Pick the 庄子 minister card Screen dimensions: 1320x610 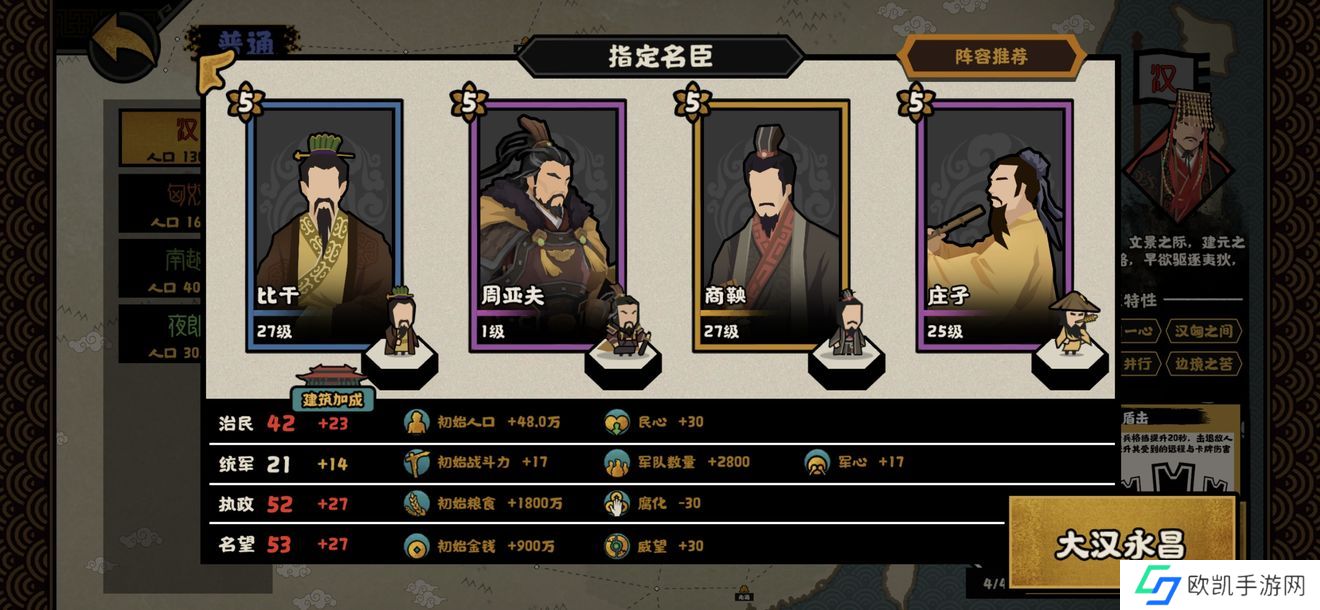[x=995, y=224]
